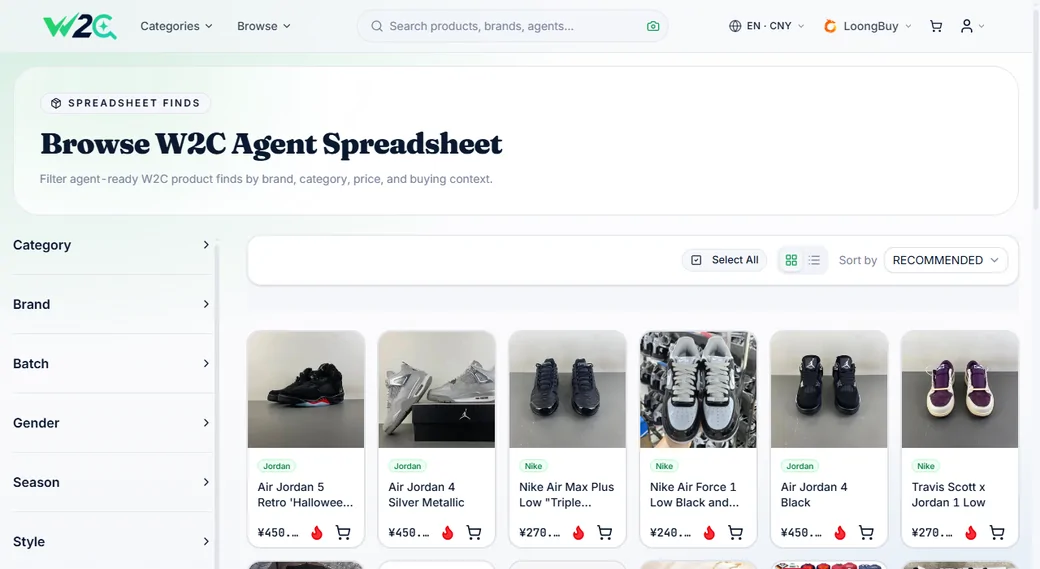Open Nike Air Max Plus product photo

pyautogui.click(x=568, y=389)
